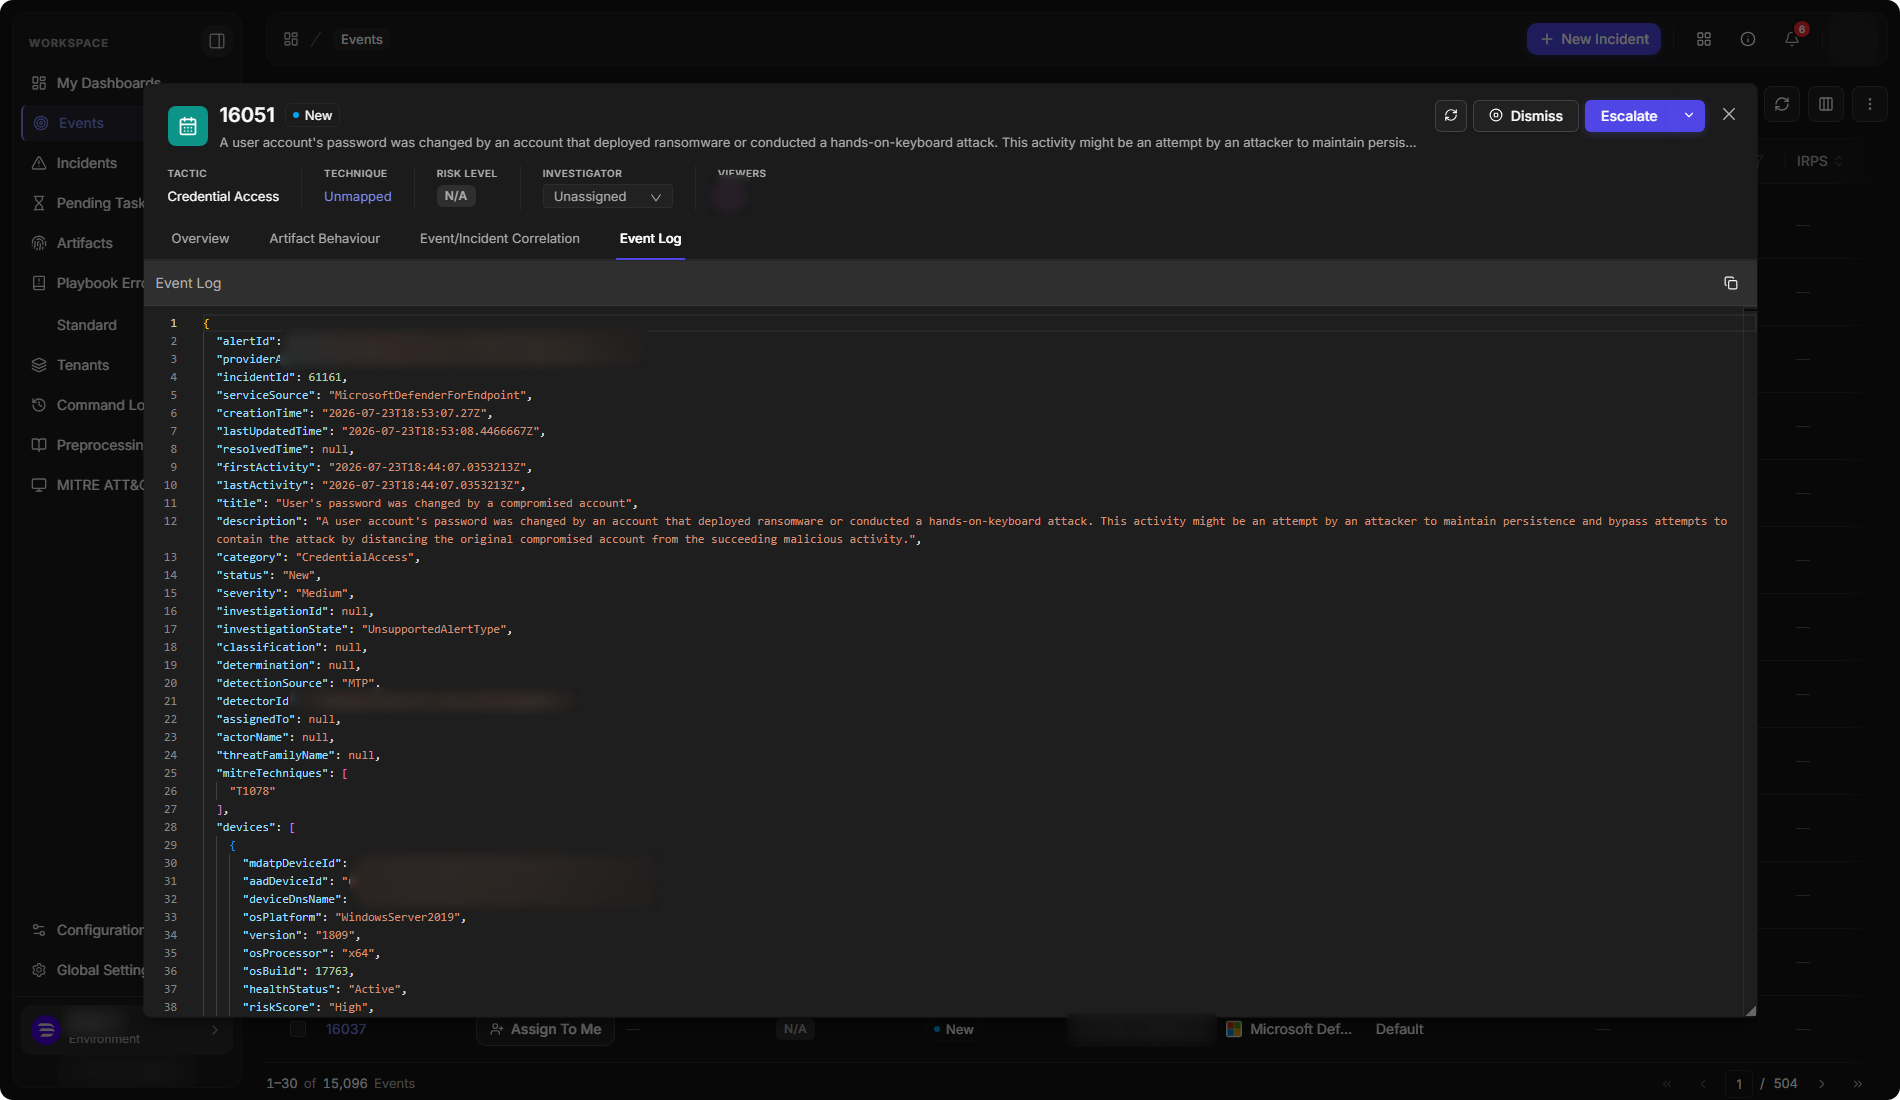Open the breadcrumb dashboard grid icon
Image resolution: width=1900 pixels, height=1100 pixels.
[x=291, y=39]
